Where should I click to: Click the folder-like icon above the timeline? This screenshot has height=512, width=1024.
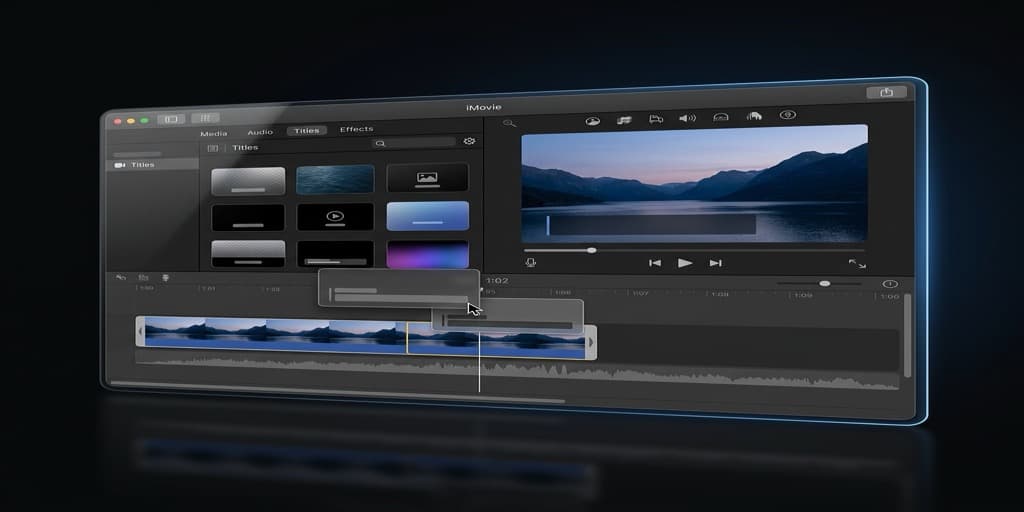click(144, 278)
